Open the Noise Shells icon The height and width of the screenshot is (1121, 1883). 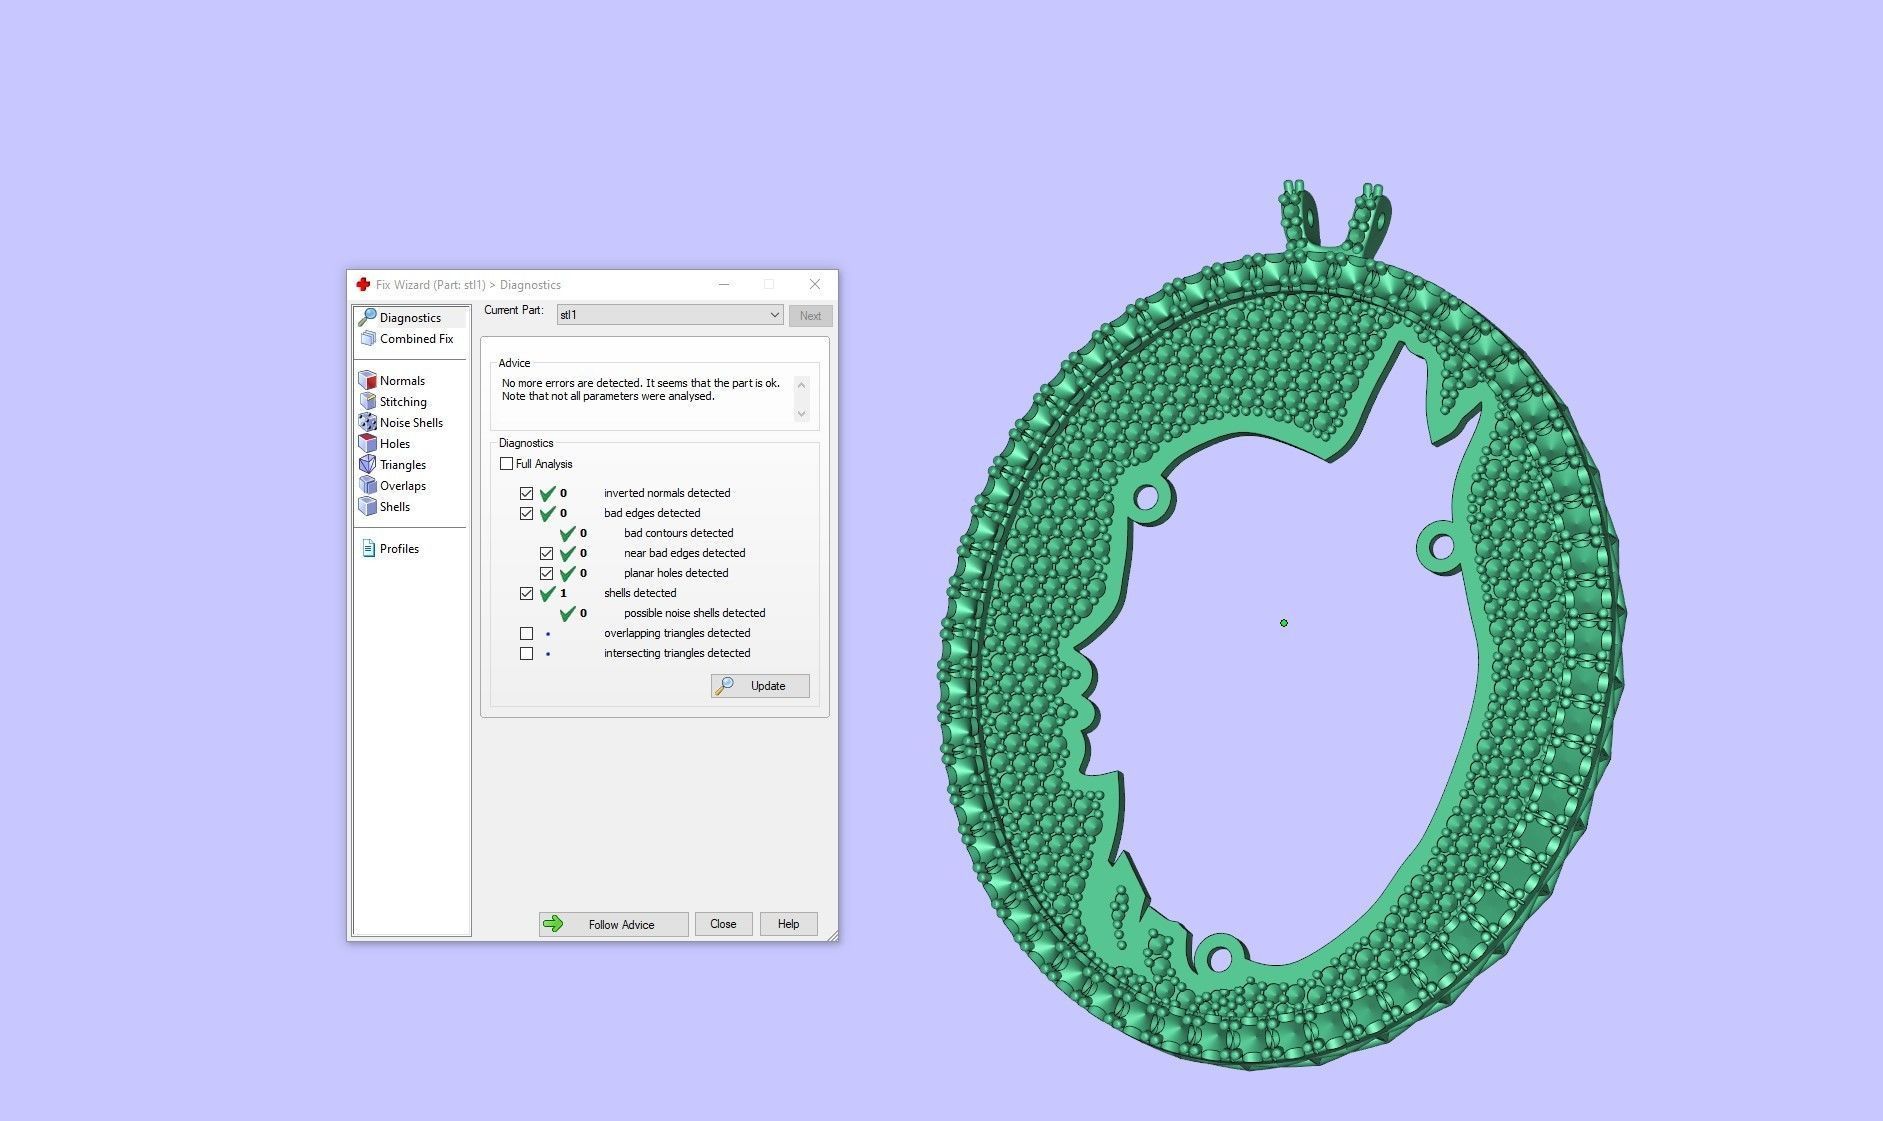(367, 422)
